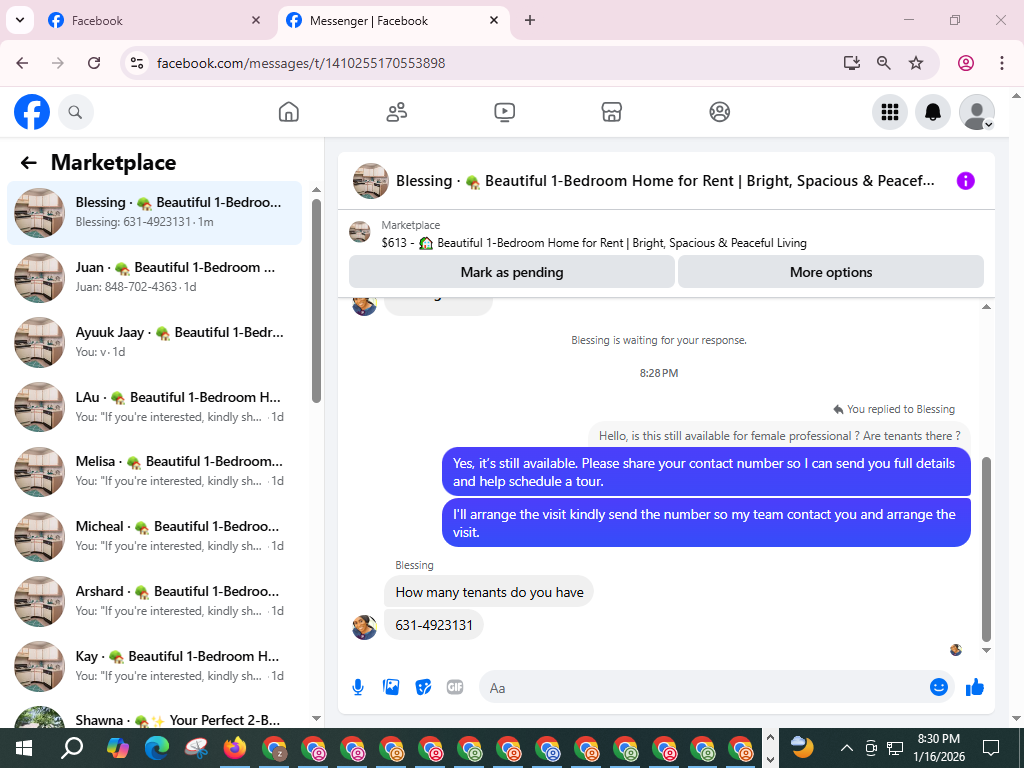This screenshot has width=1024, height=768.
Task: Open the tab search dropdown arrow
Action: click(x=20, y=20)
